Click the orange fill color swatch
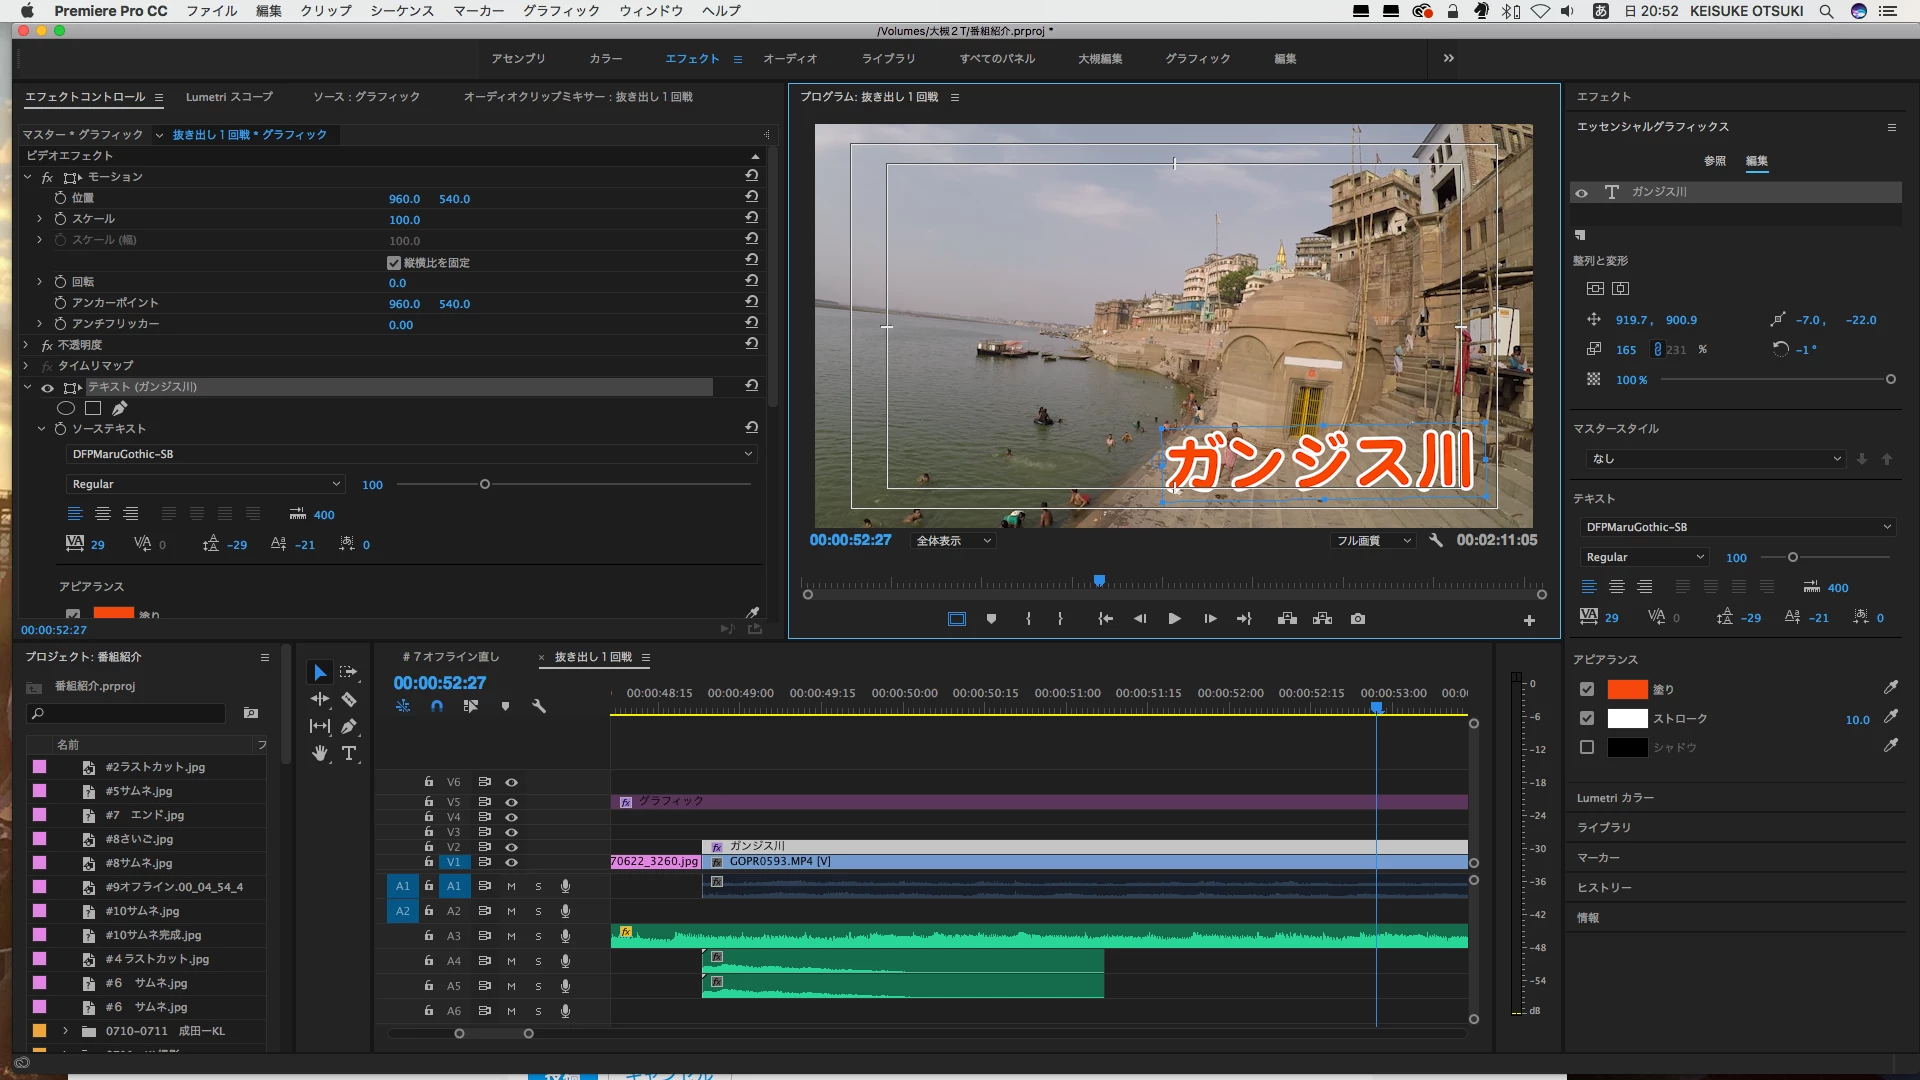 pyautogui.click(x=1627, y=689)
